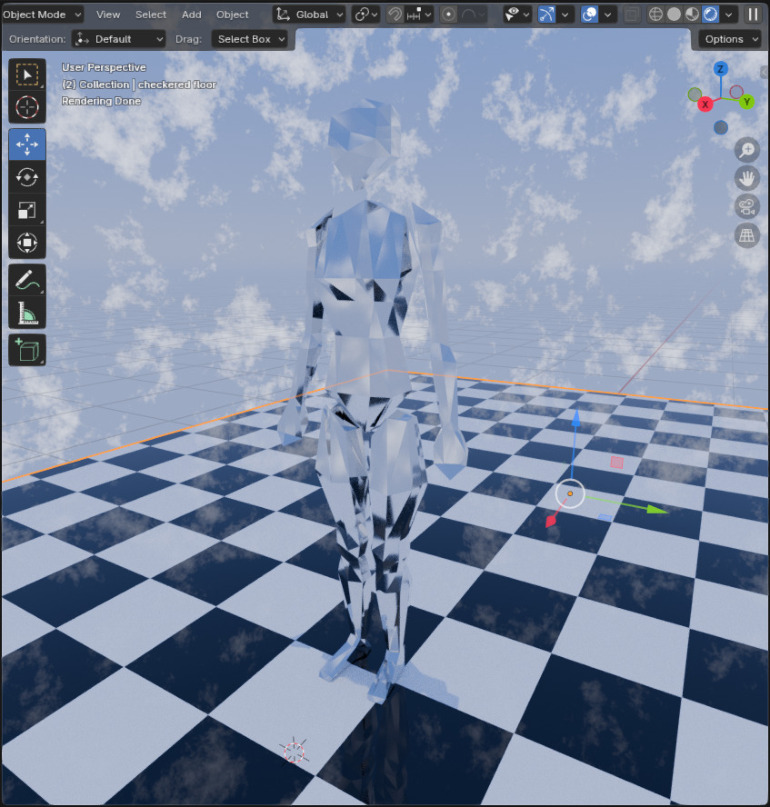
Task: Click the red X handle of move gizmo
Action: click(551, 521)
